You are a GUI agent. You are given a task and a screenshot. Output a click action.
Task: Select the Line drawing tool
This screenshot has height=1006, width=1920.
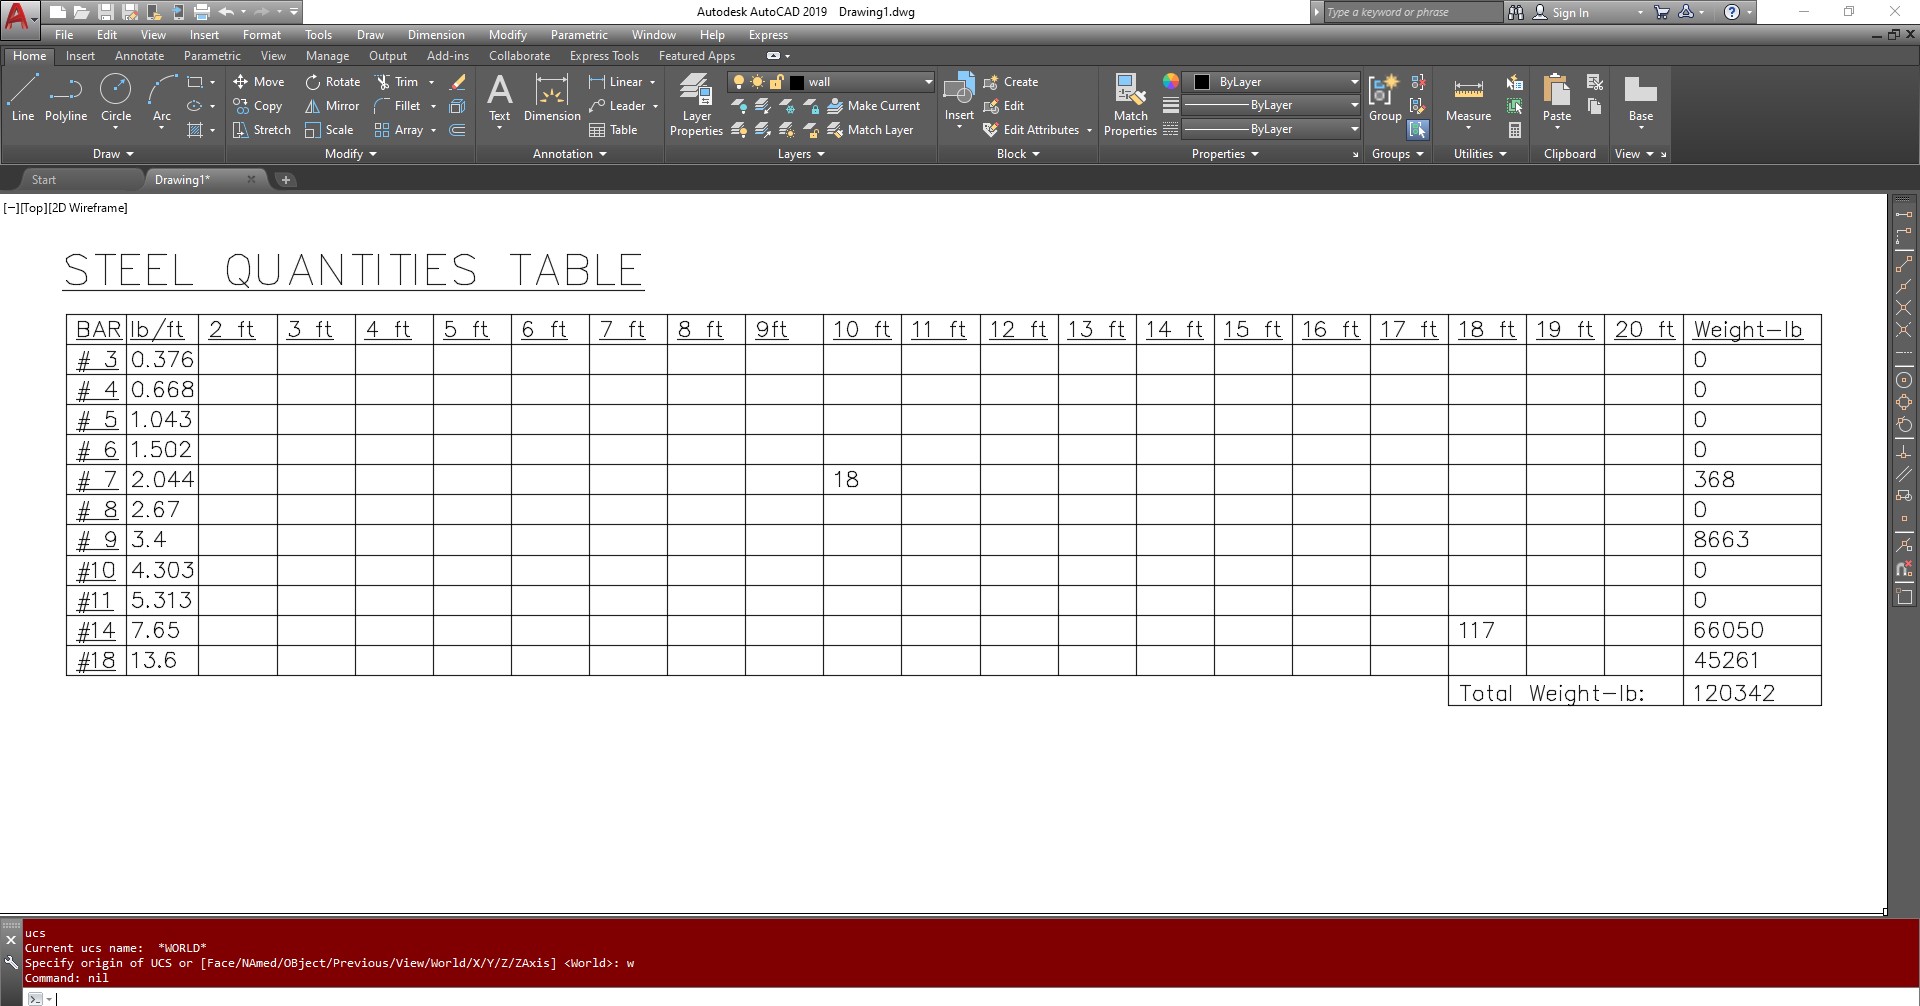22,98
